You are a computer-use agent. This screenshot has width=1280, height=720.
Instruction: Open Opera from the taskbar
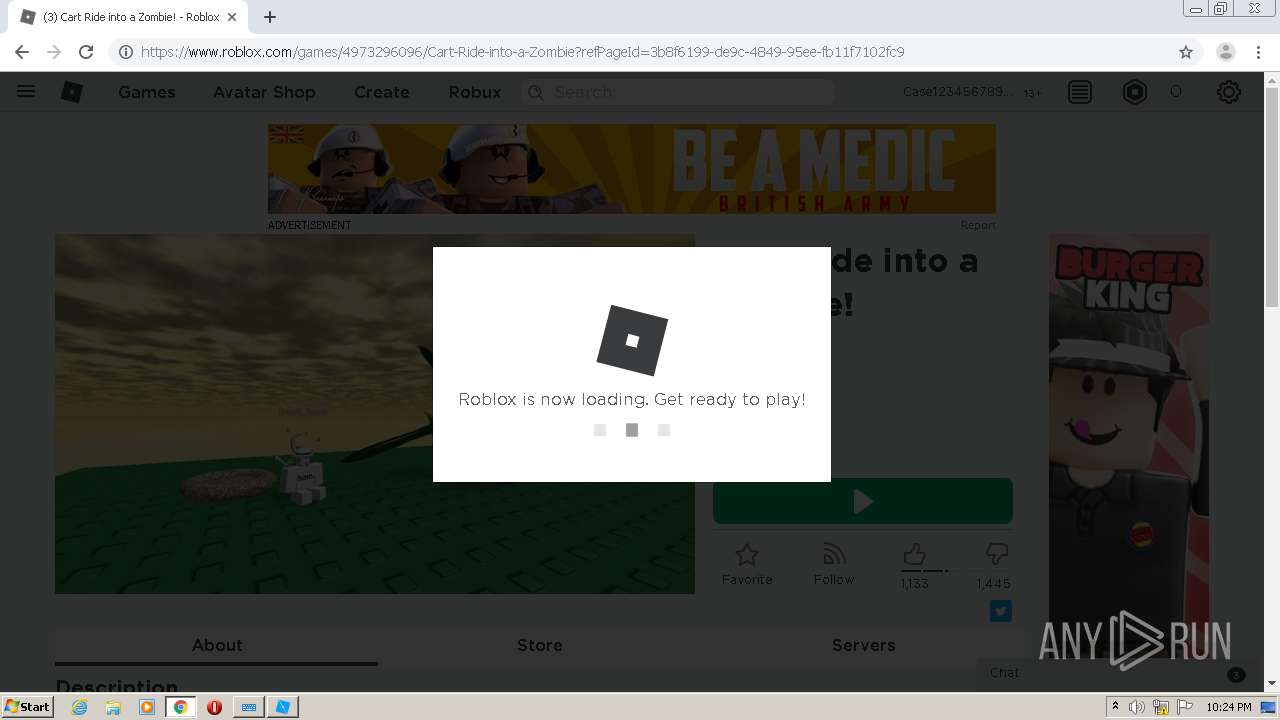[214, 707]
